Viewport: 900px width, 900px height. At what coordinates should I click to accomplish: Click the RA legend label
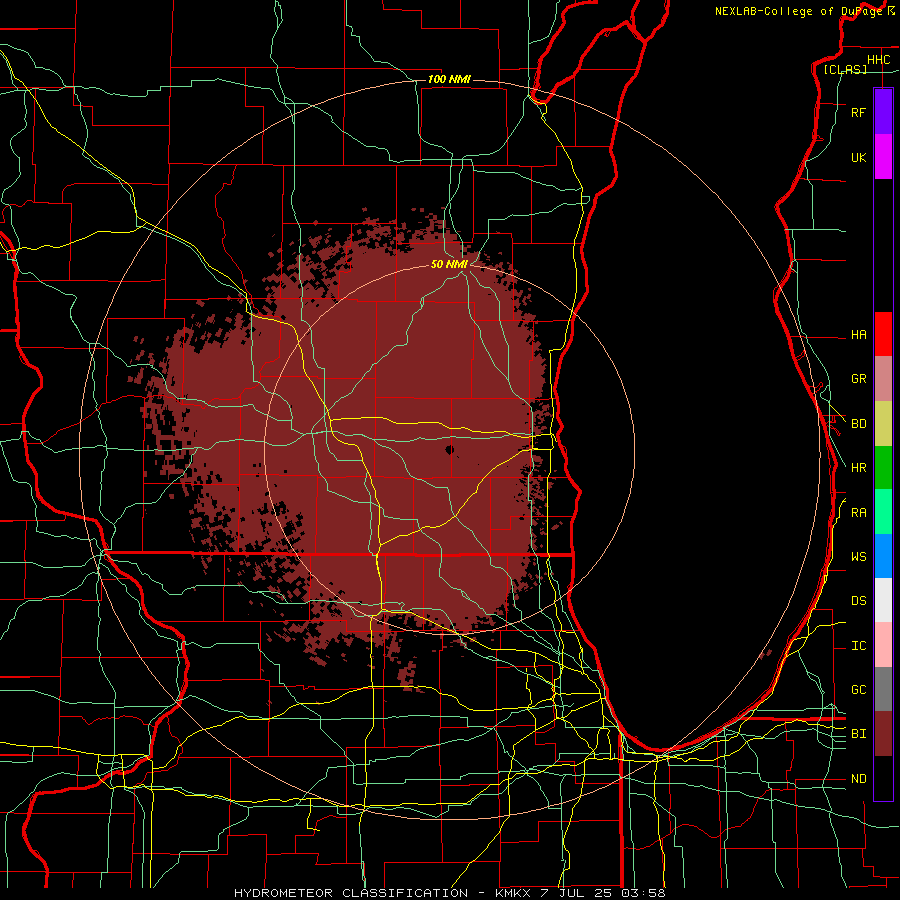coord(858,513)
